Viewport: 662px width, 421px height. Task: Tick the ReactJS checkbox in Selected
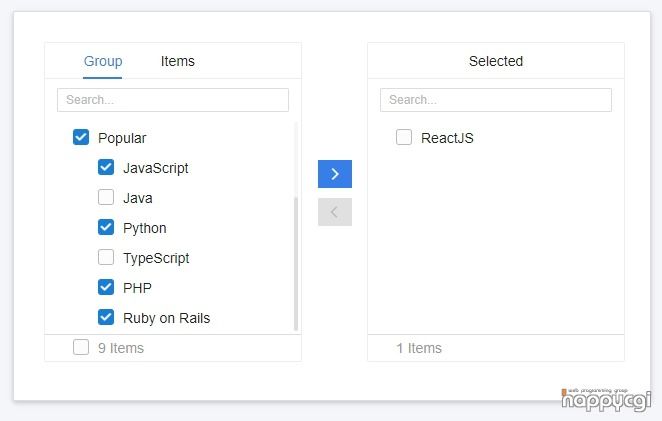(404, 137)
